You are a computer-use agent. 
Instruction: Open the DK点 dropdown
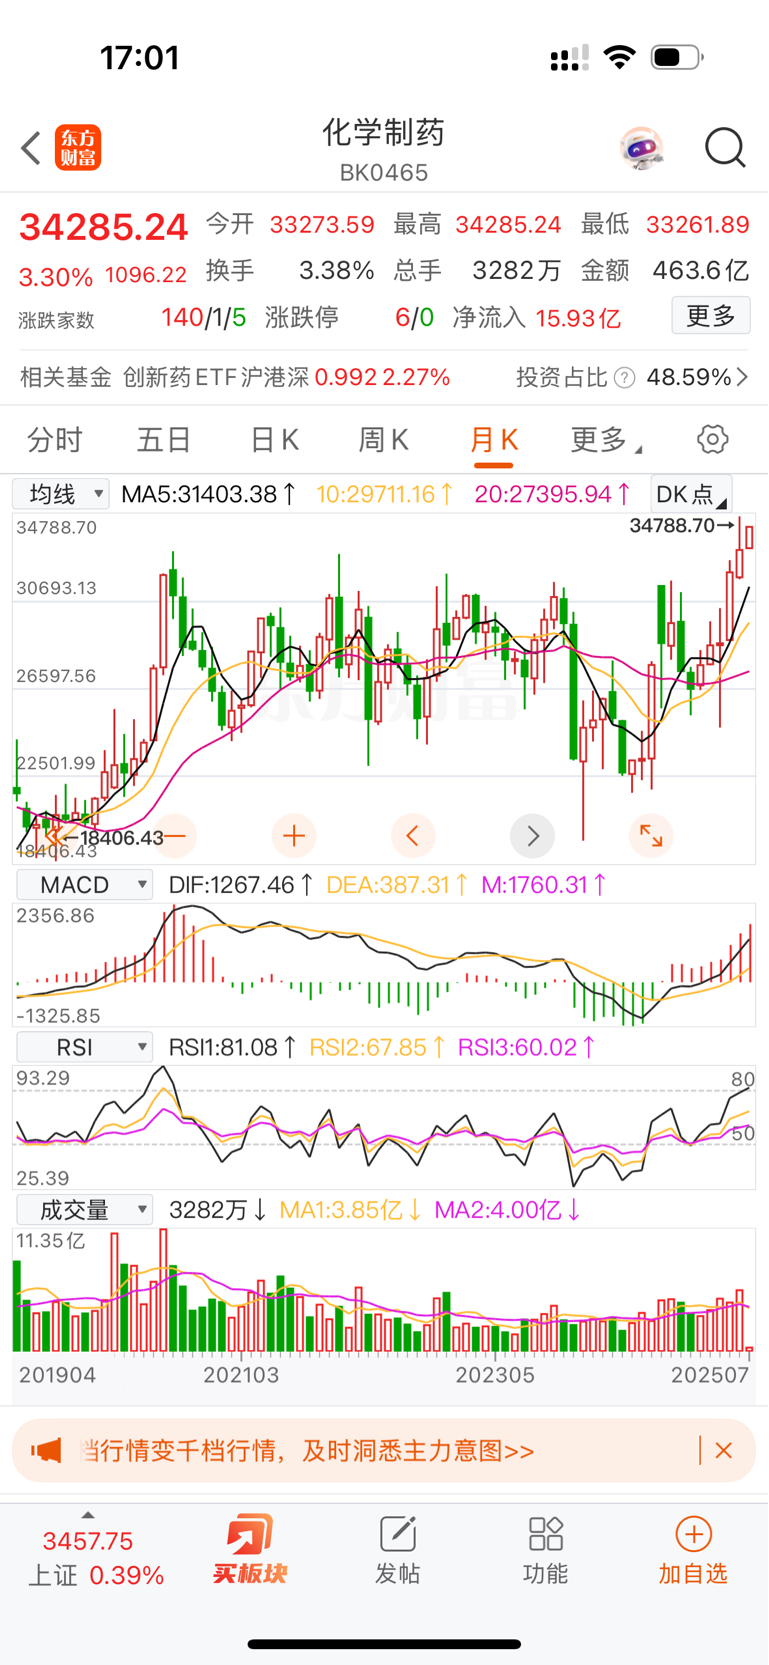691,493
